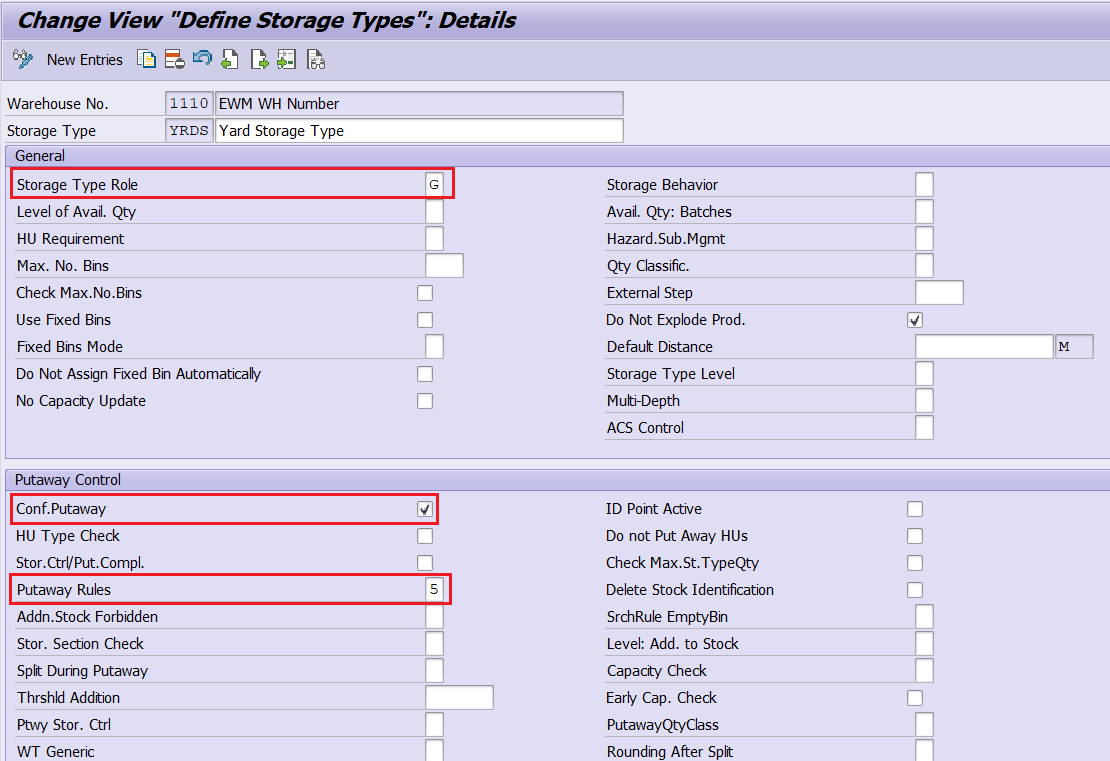1110x761 pixels.
Task: Select the Storage Behavior field
Action: click(924, 185)
